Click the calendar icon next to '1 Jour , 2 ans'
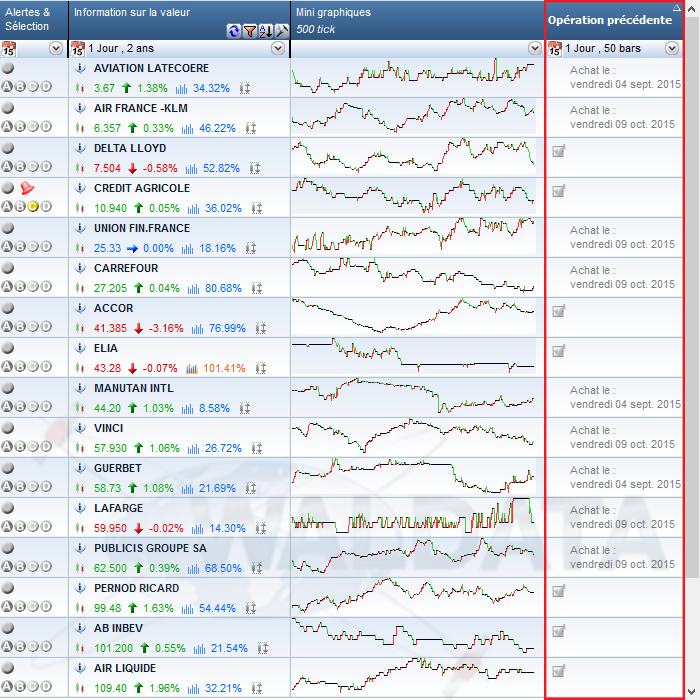 coord(78,49)
